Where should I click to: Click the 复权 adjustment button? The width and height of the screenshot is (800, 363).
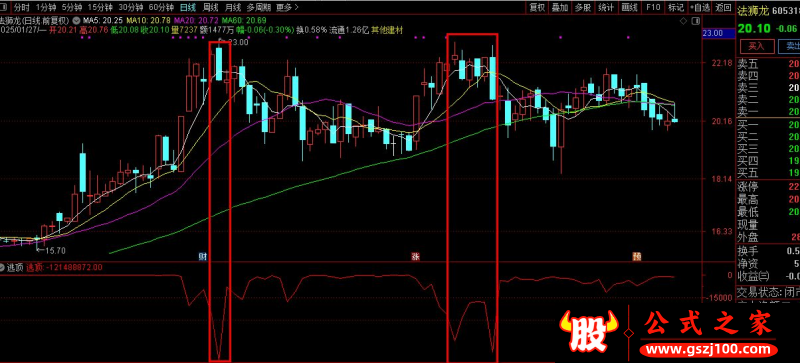pyautogui.click(x=537, y=7)
